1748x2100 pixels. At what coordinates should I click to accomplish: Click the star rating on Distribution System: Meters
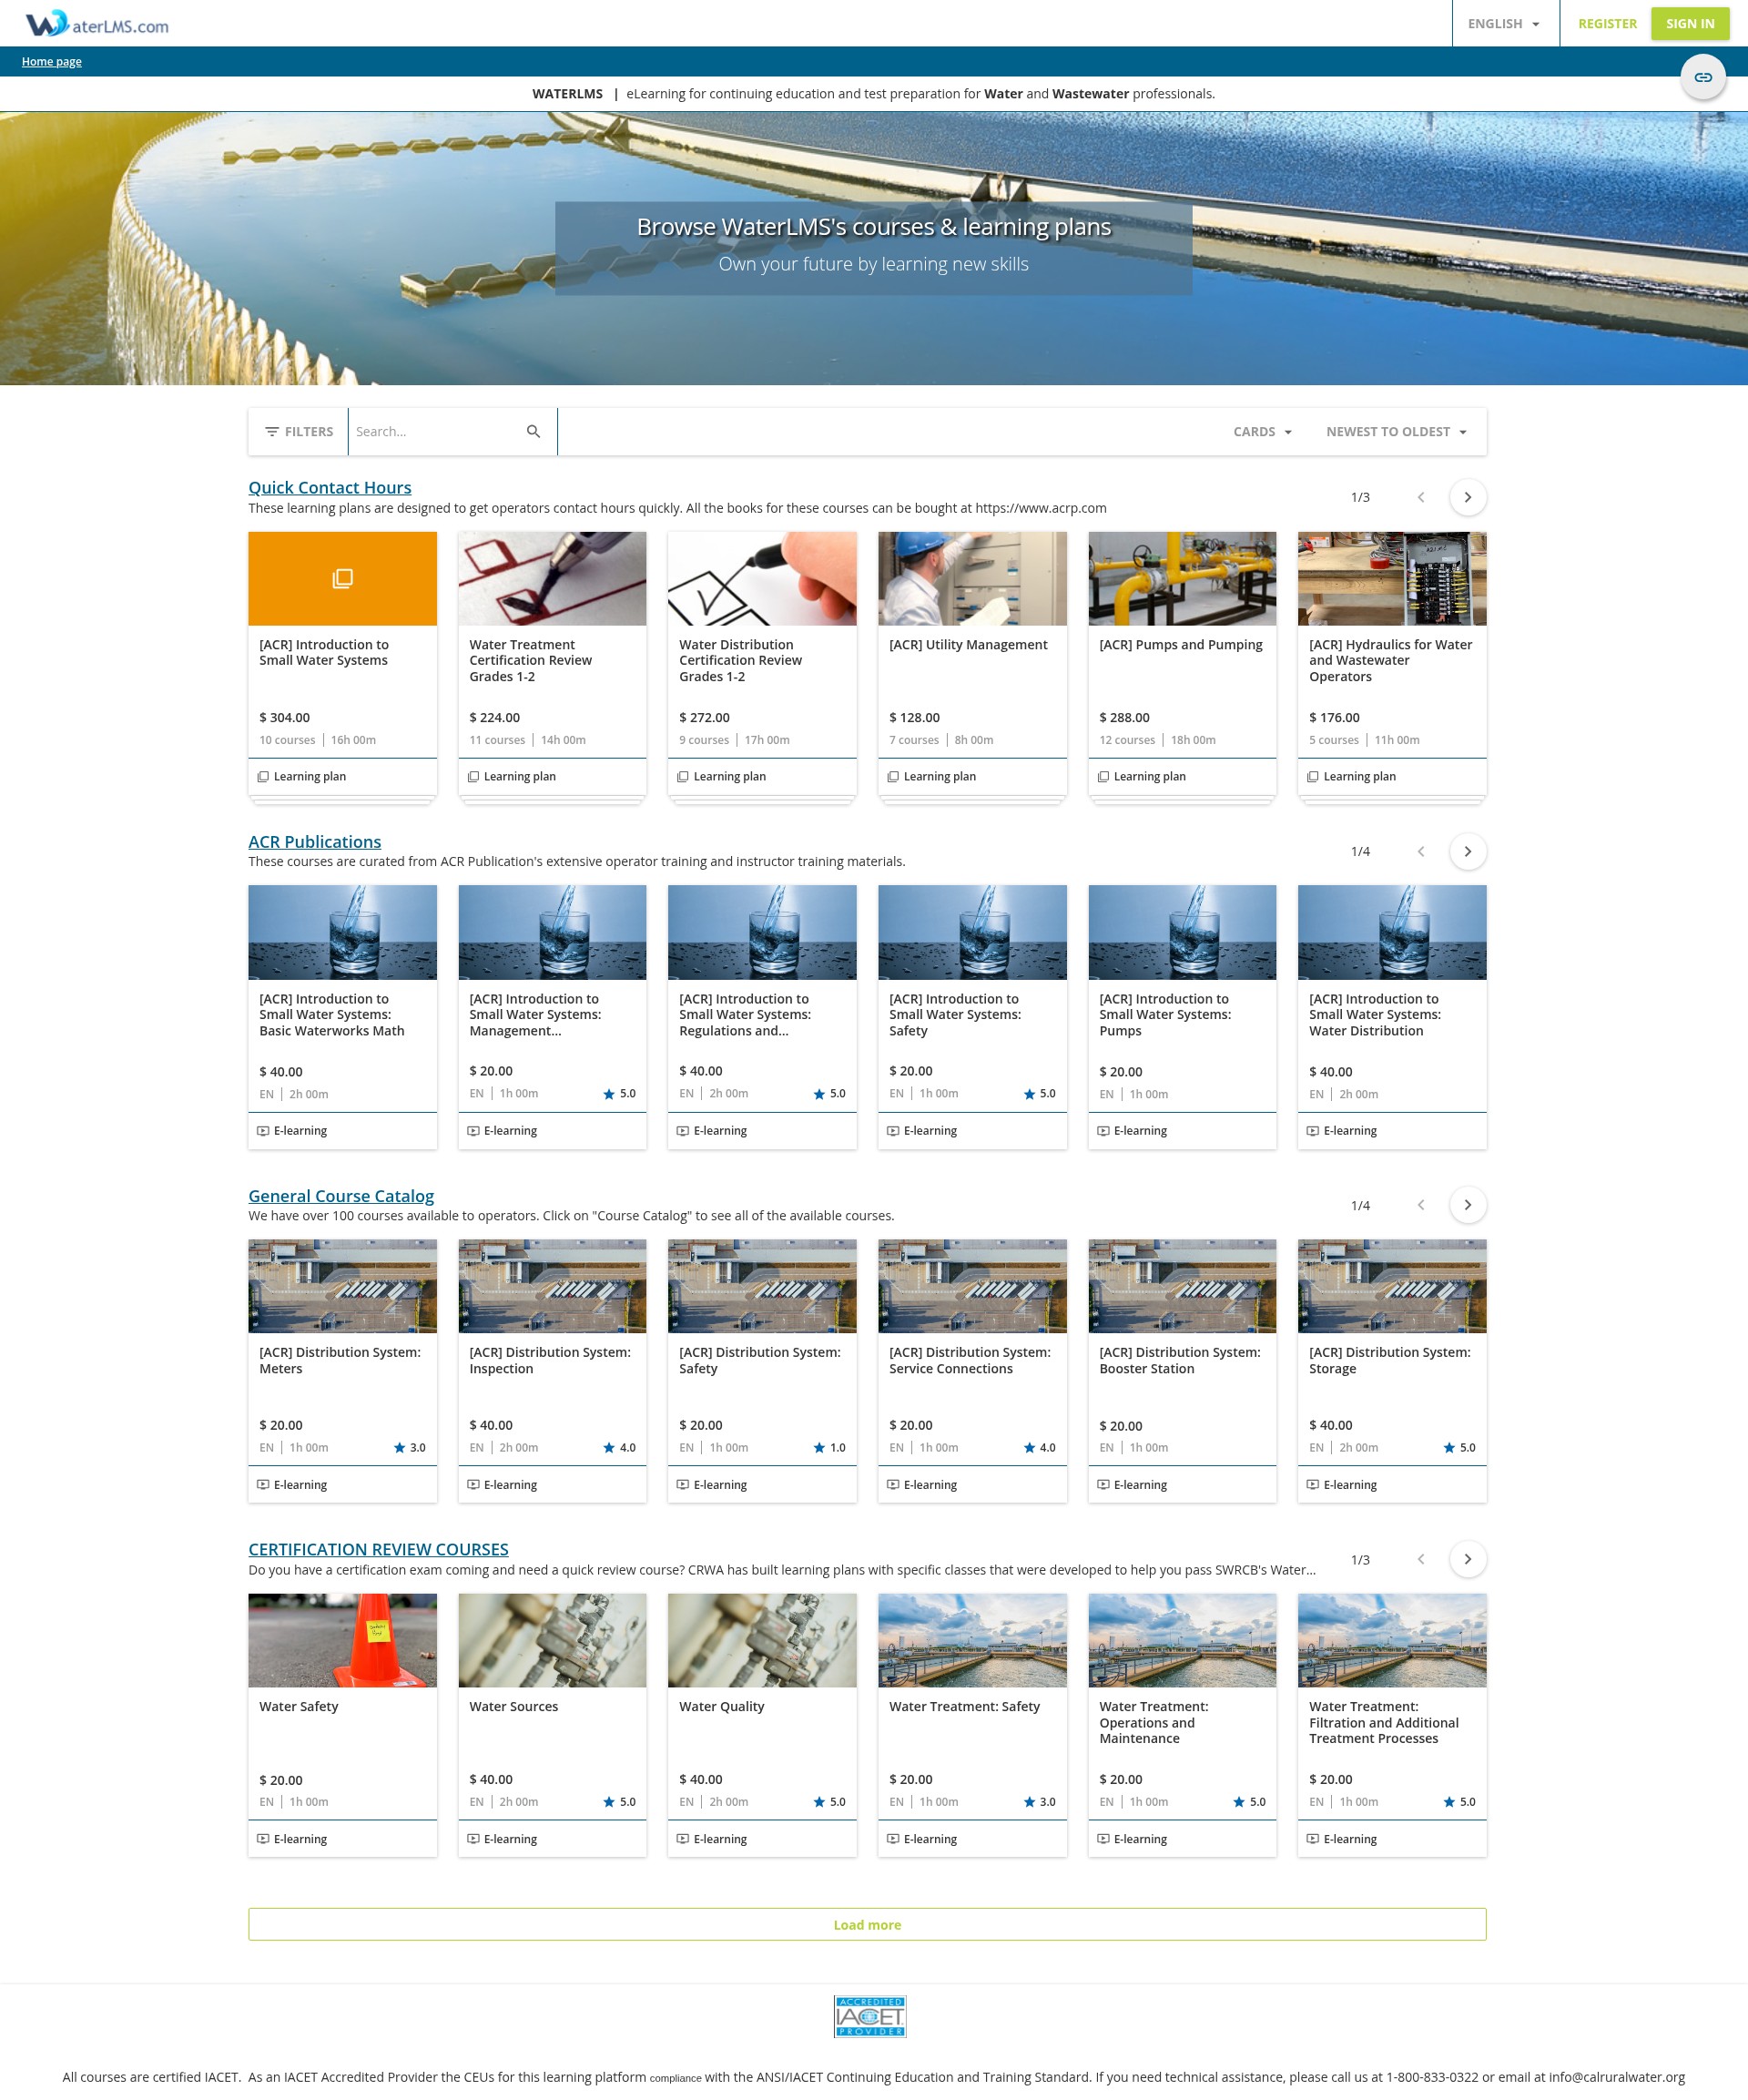pos(409,1447)
